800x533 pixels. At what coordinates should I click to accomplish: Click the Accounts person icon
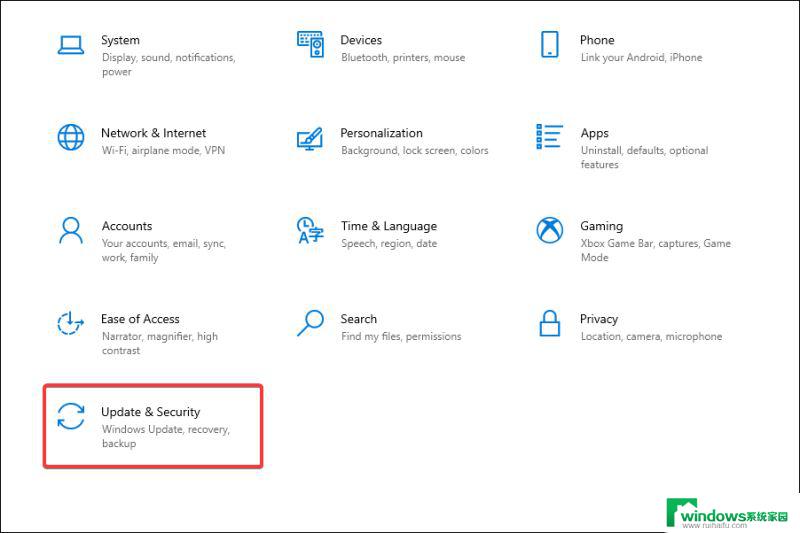(x=70, y=231)
